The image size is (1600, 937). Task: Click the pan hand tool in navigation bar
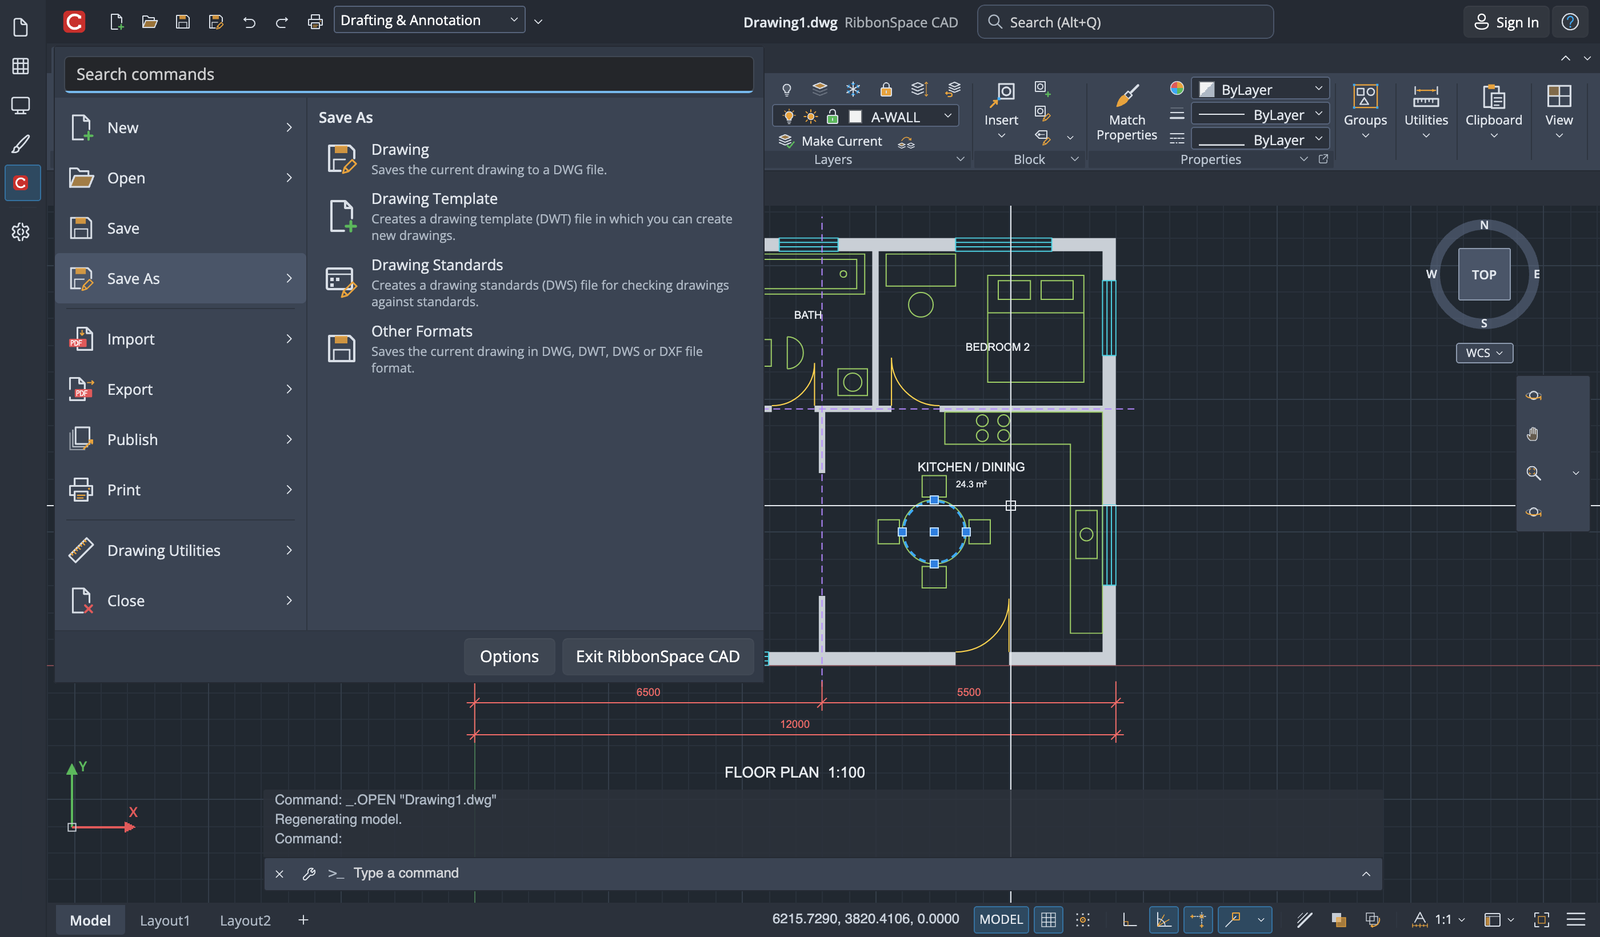(x=1534, y=434)
